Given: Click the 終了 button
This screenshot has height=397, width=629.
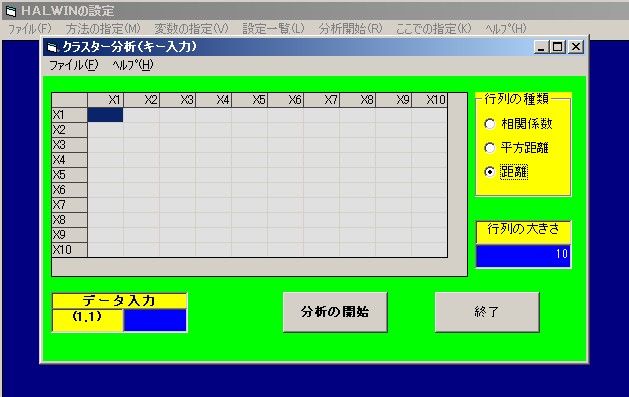Looking at the screenshot, I should [x=487, y=312].
